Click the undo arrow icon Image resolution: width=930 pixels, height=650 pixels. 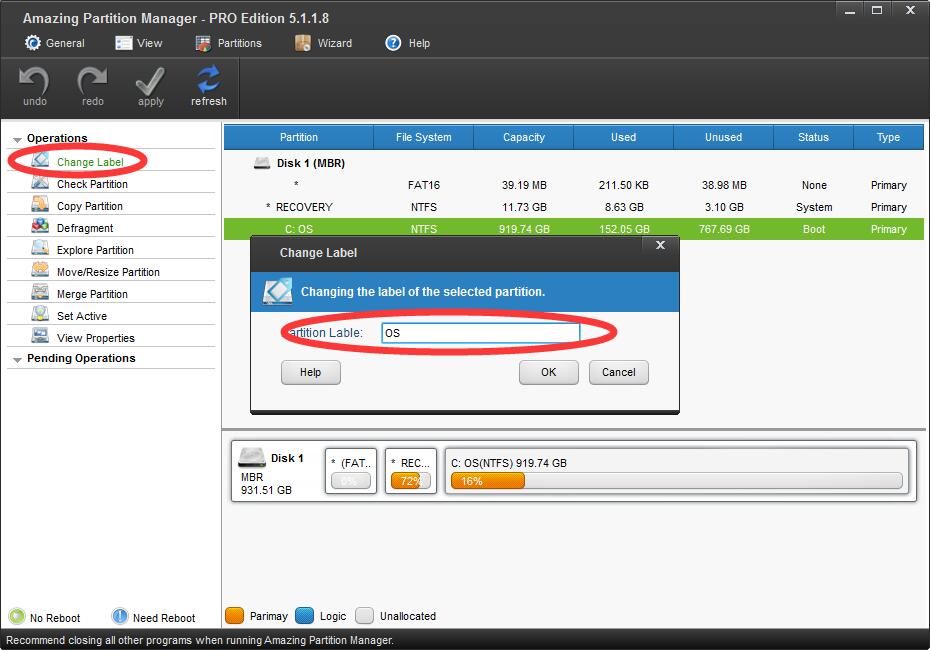34,80
